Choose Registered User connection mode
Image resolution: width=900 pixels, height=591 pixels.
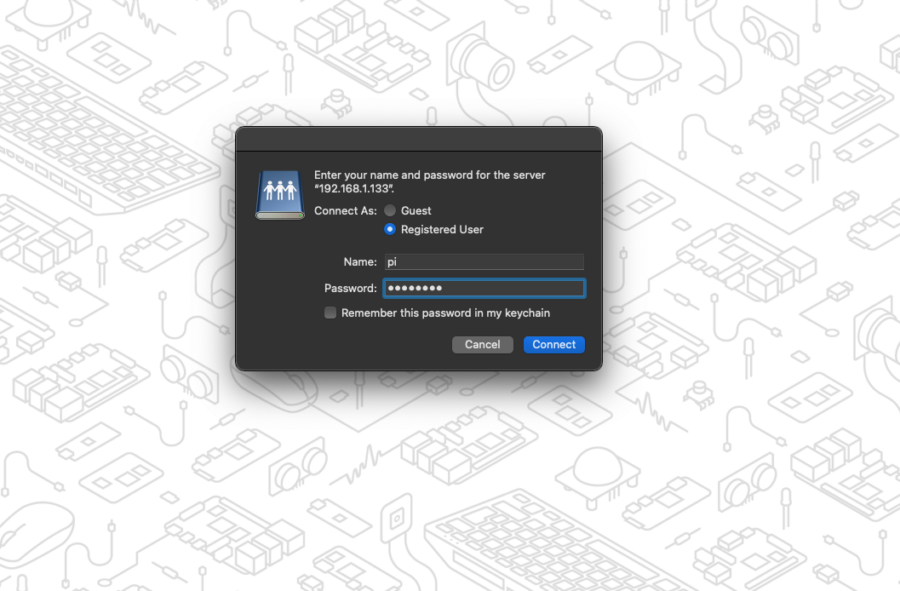pos(389,229)
